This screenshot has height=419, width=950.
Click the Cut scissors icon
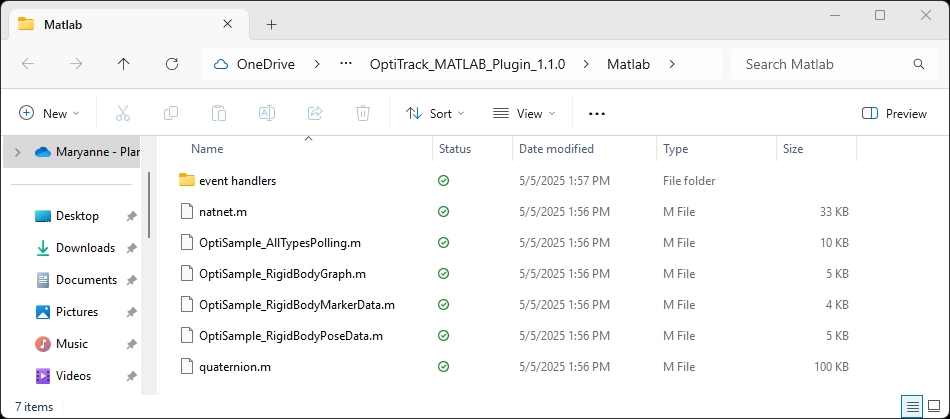(x=123, y=114)
